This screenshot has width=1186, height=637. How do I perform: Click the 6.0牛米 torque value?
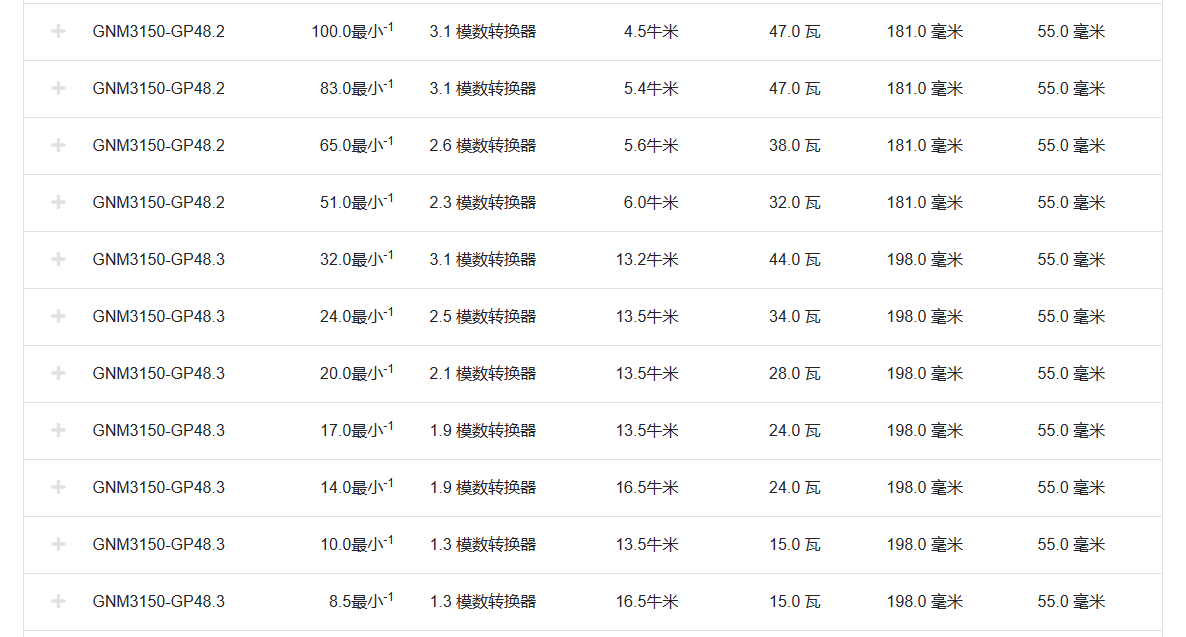(x=651, y=202)
